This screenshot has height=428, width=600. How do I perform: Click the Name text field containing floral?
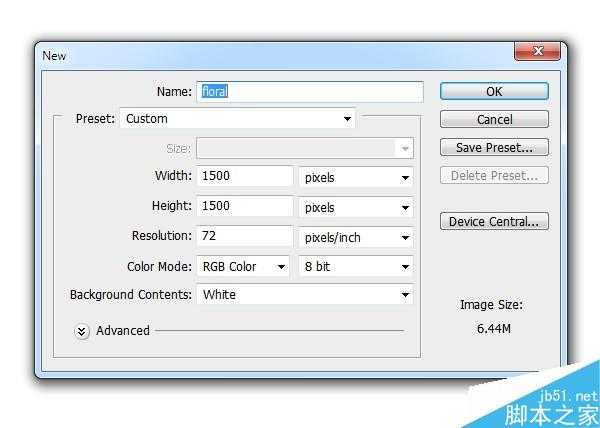(x=310, y=91)
